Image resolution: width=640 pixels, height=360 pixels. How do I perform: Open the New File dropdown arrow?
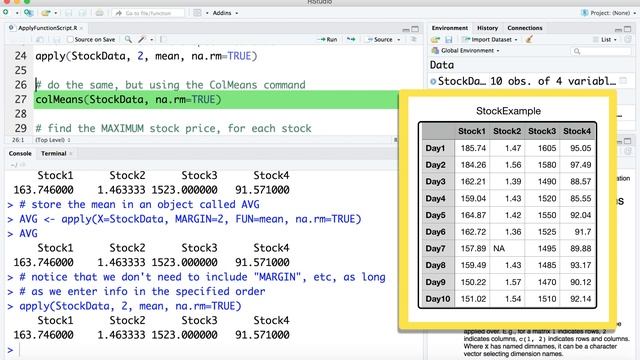coord(17,13)
